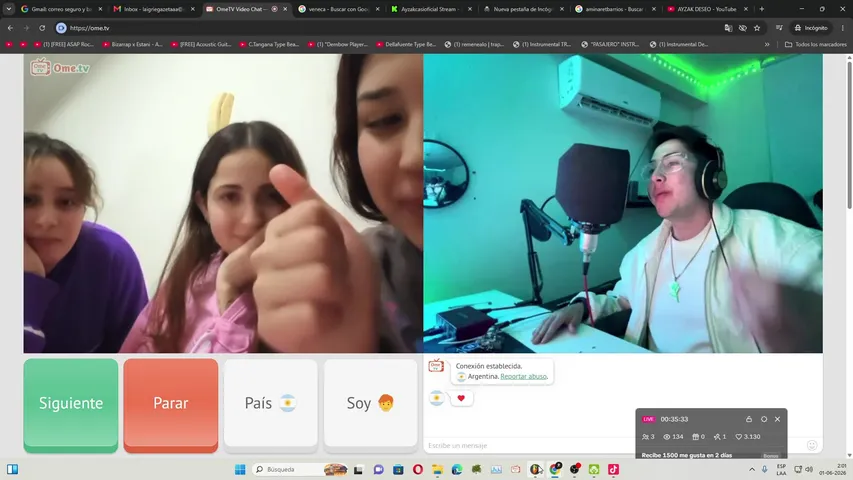853x480 pixels.
Task: Open the translate page icon
Action: coord(728,28)
